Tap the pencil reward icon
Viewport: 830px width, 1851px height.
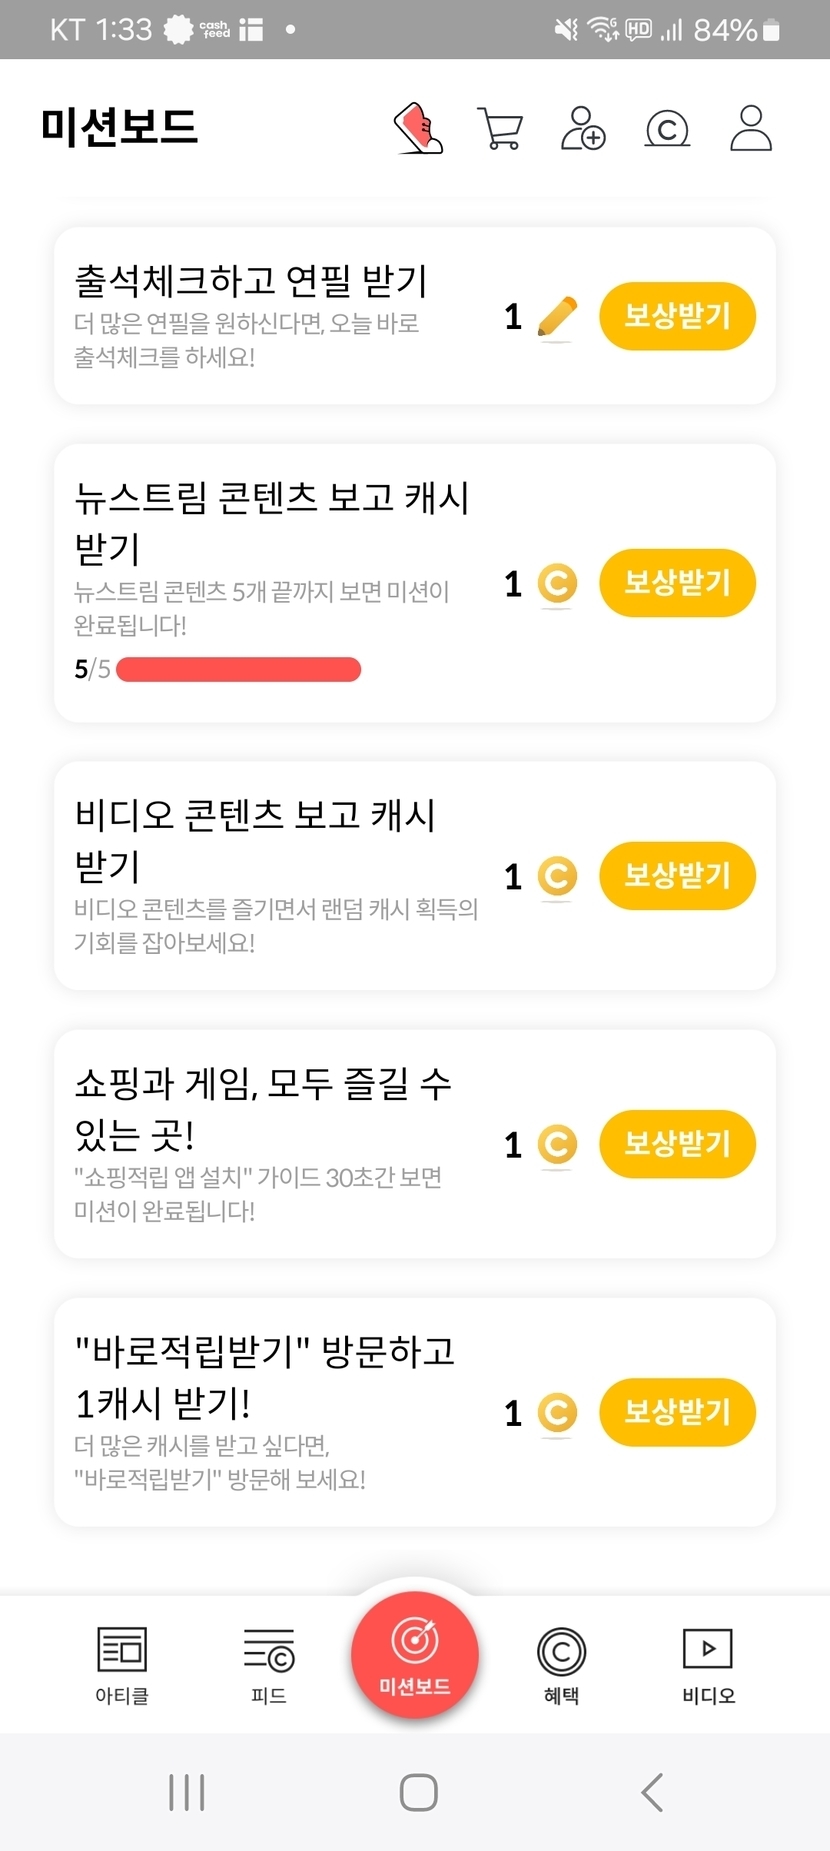click(557, 317)
